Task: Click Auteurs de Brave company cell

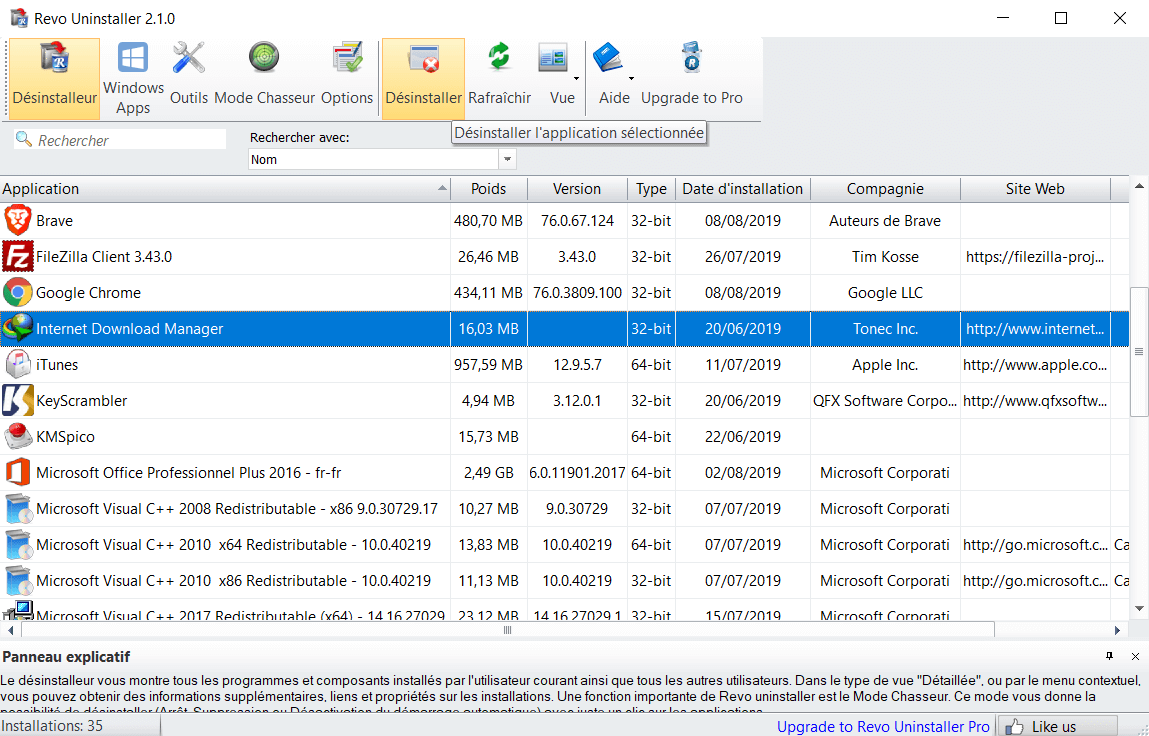Action: click(x=885, y=221)
